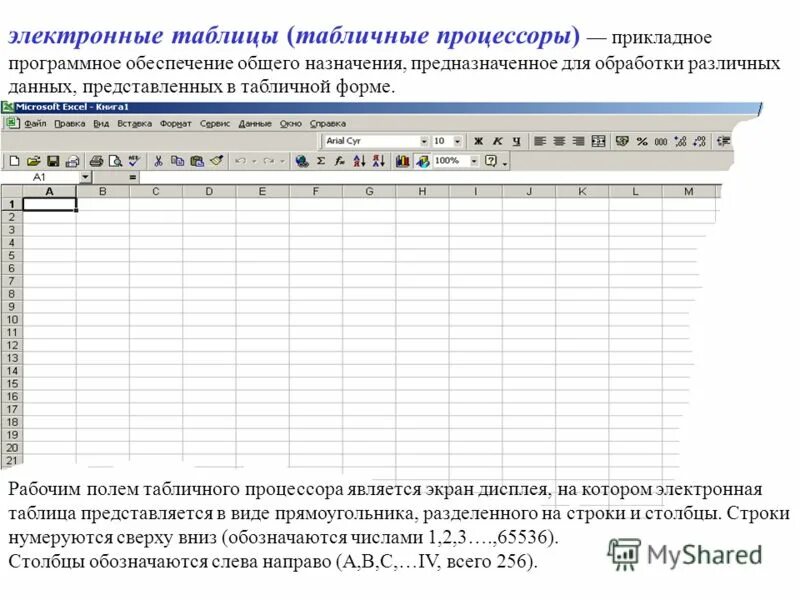Open the Окно menu
This screenshot has width=800, height=600.
coord(291,123)
